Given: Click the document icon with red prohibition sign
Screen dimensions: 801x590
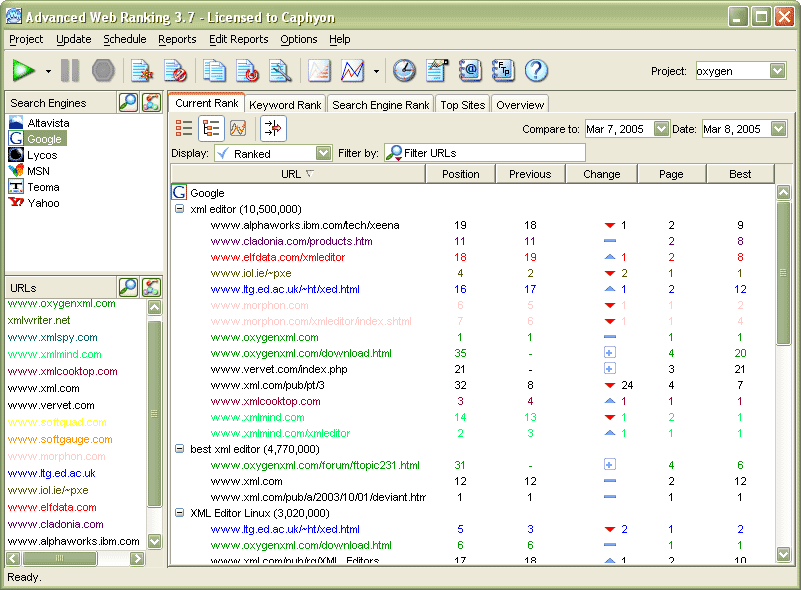Looking at the screenshot, I should point(175,70).
